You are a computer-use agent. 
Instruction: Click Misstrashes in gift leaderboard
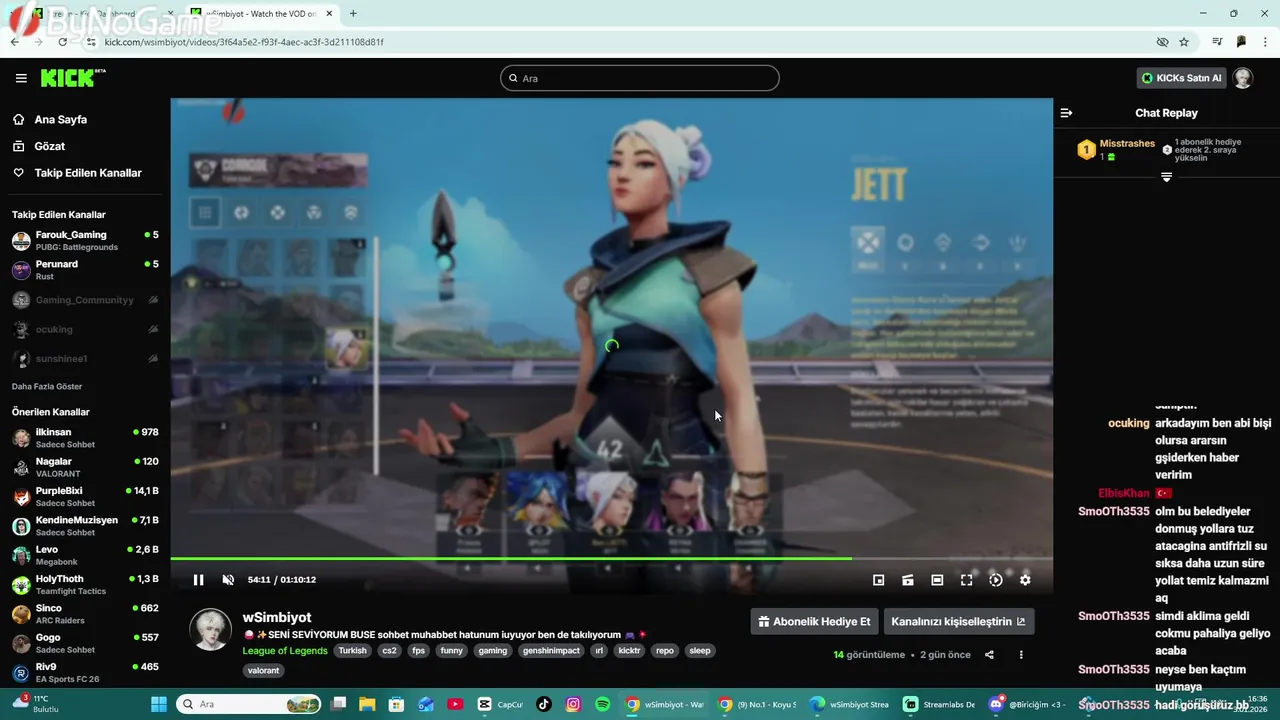tap(1127, 144)
